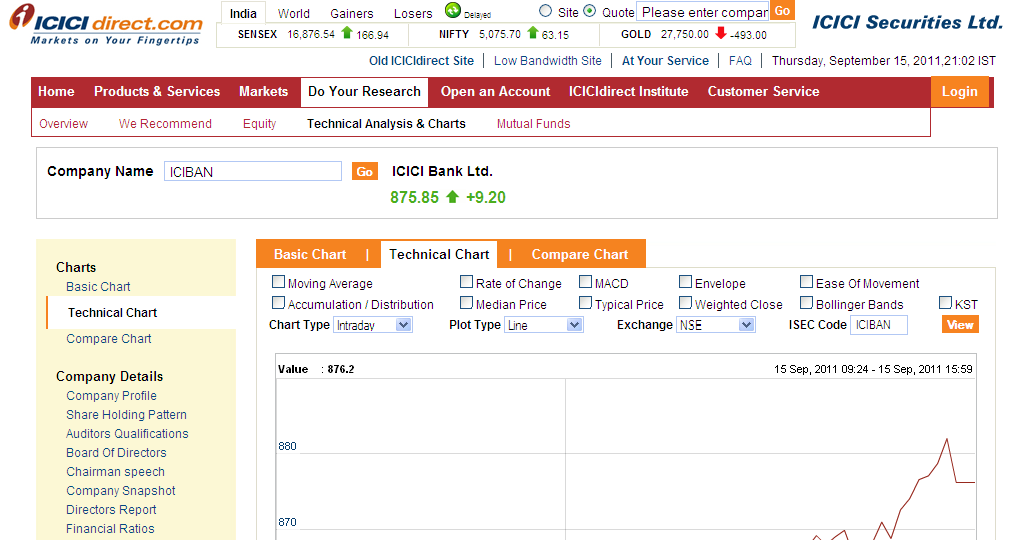1010x540 pixels.
Task: Click the orange View button
Action: tap(960, 325)
